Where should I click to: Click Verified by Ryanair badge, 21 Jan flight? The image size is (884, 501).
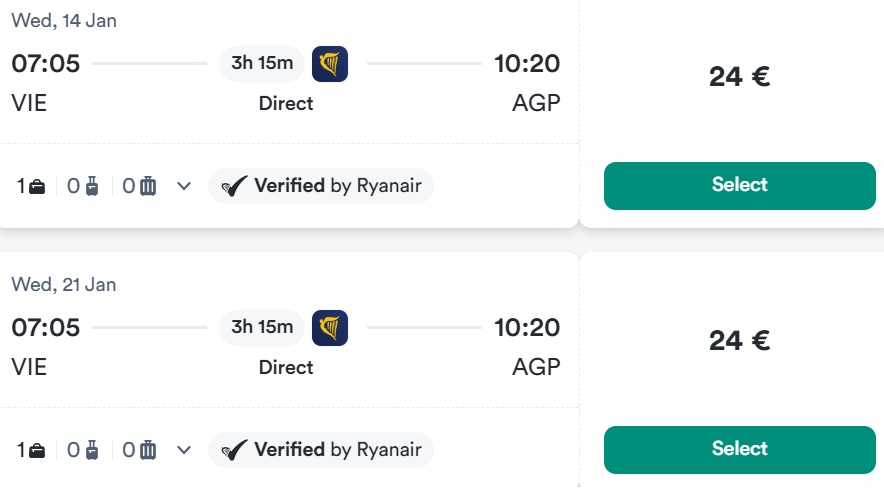(321, 450)
